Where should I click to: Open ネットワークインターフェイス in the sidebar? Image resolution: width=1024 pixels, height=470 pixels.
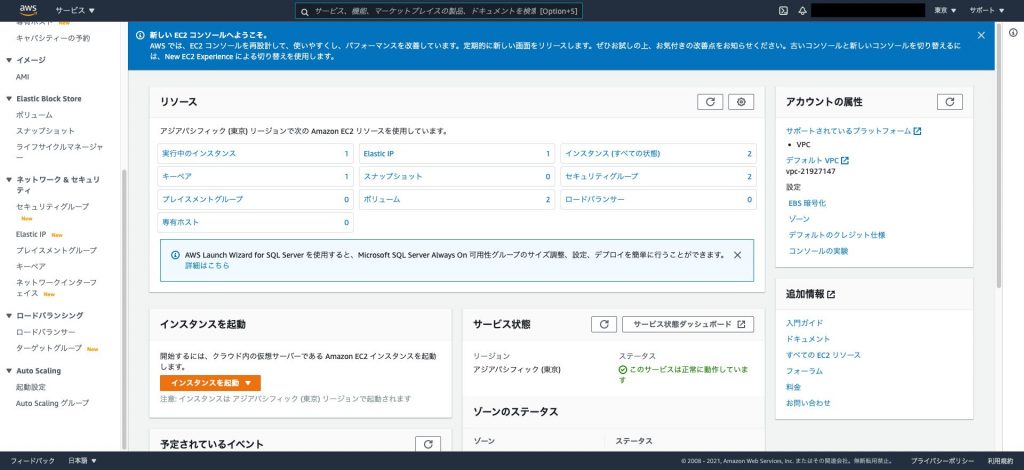point(56,289)
